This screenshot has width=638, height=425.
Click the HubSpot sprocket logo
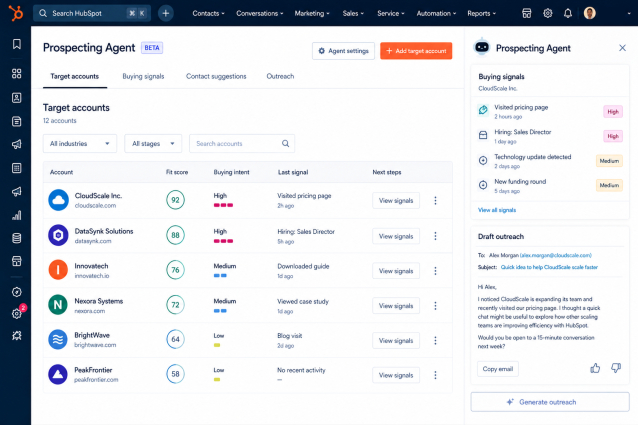[x=16, y=13]
